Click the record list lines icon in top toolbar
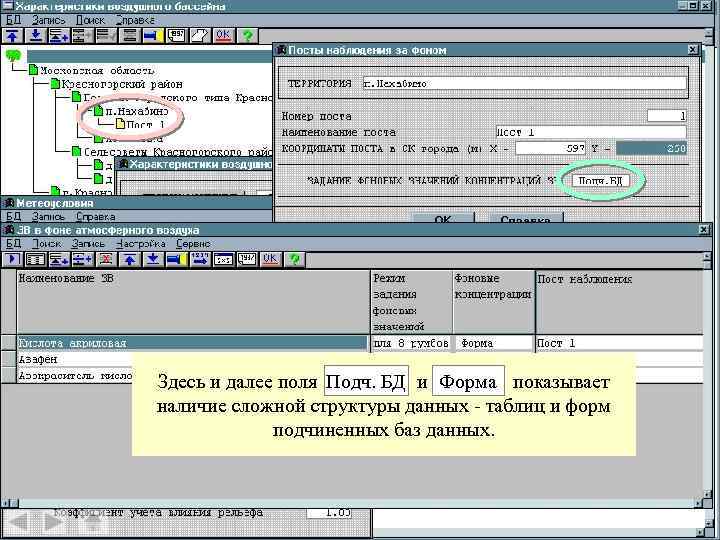Screen dimensions: 720x540 (129, 35)
